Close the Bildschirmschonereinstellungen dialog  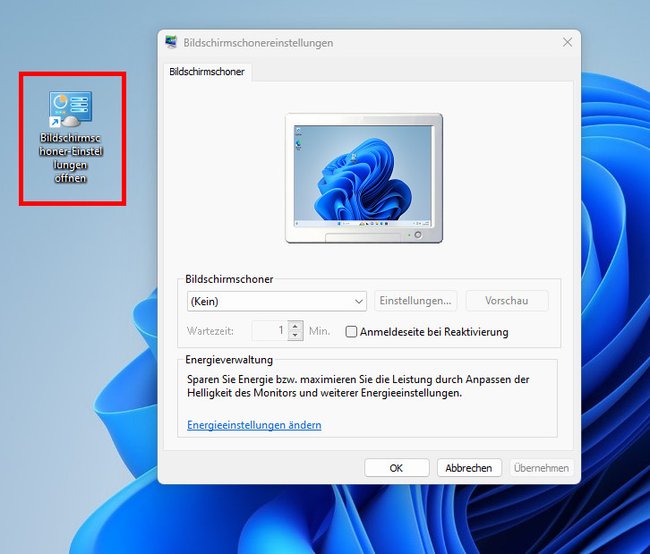point(567,42)
